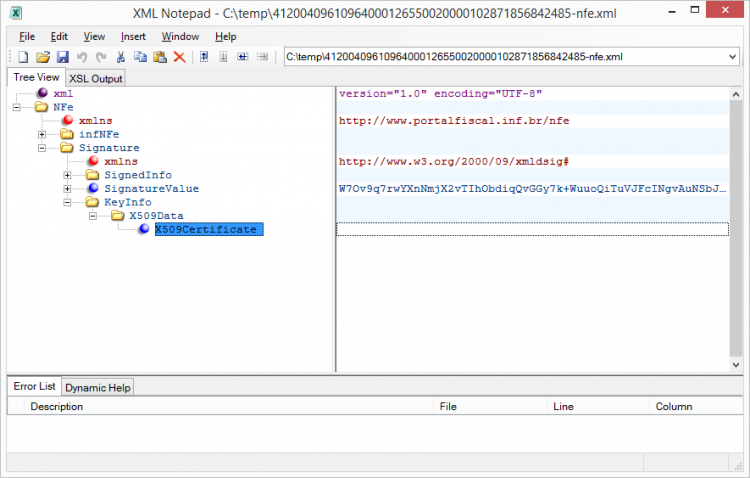This screenshot has height=478, width=750.
Task: Select the xmlns attribute under Signature
Action: point(121,161)
